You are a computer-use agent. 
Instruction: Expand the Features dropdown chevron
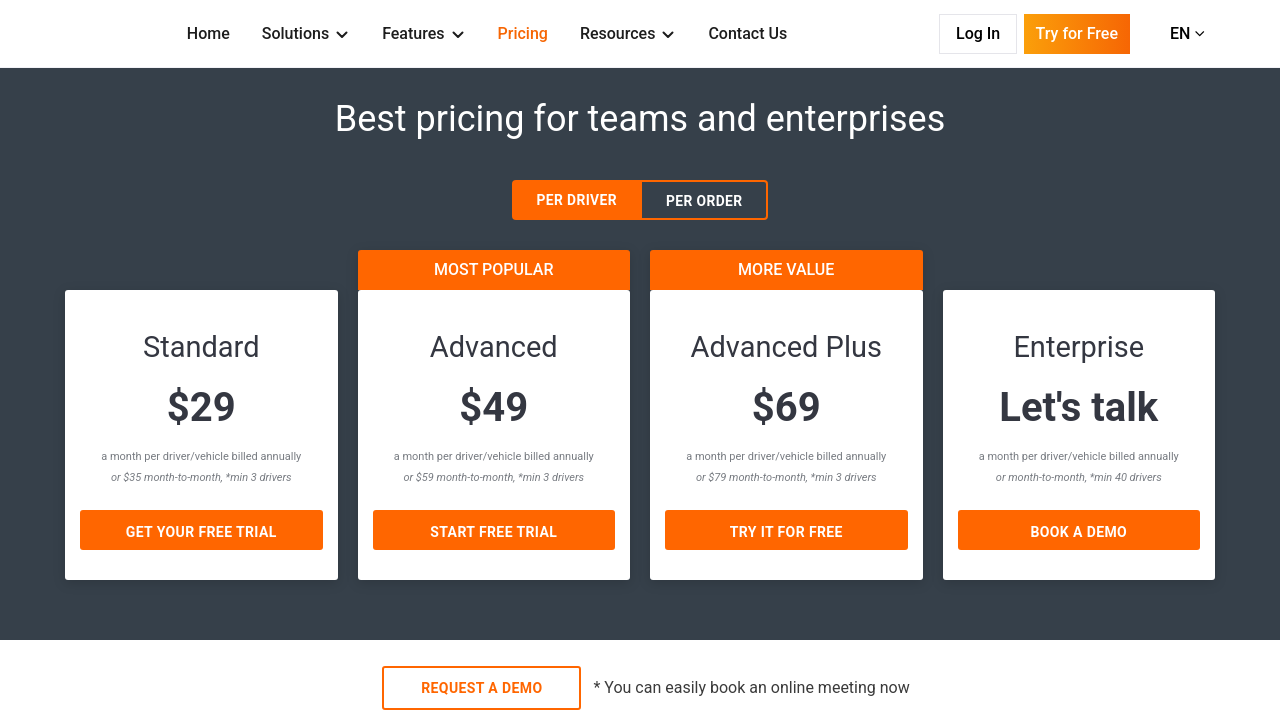pyautogui.click(x=458, y=35)
